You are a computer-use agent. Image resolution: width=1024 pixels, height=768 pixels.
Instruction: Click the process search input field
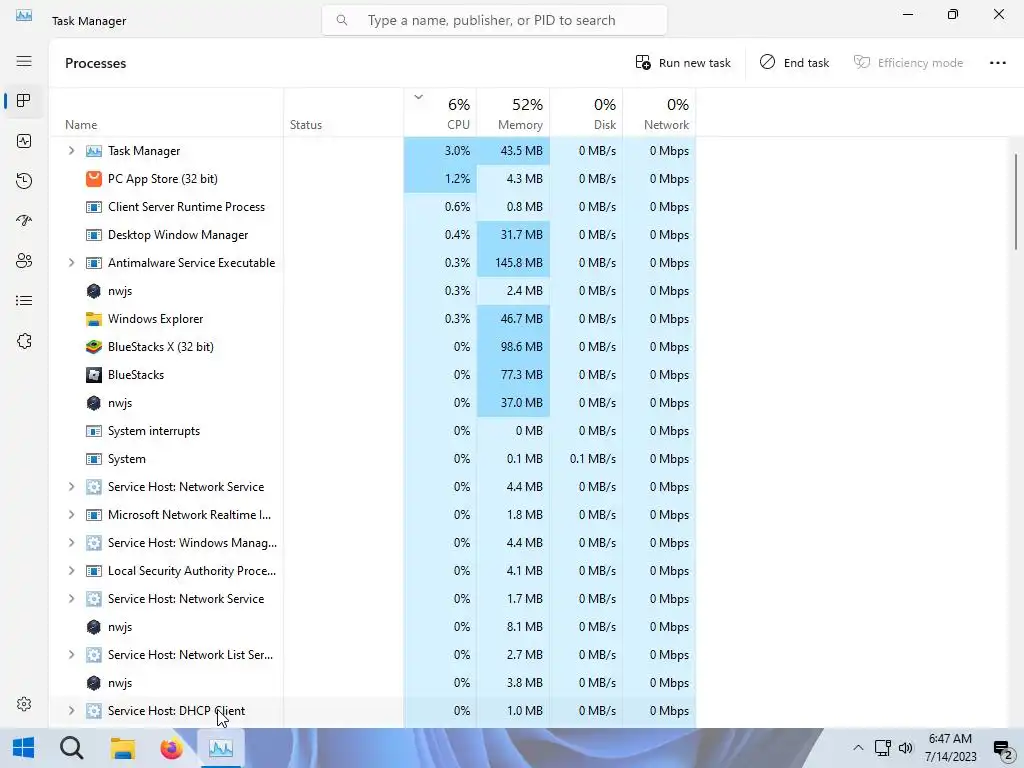tap(494, 20)
